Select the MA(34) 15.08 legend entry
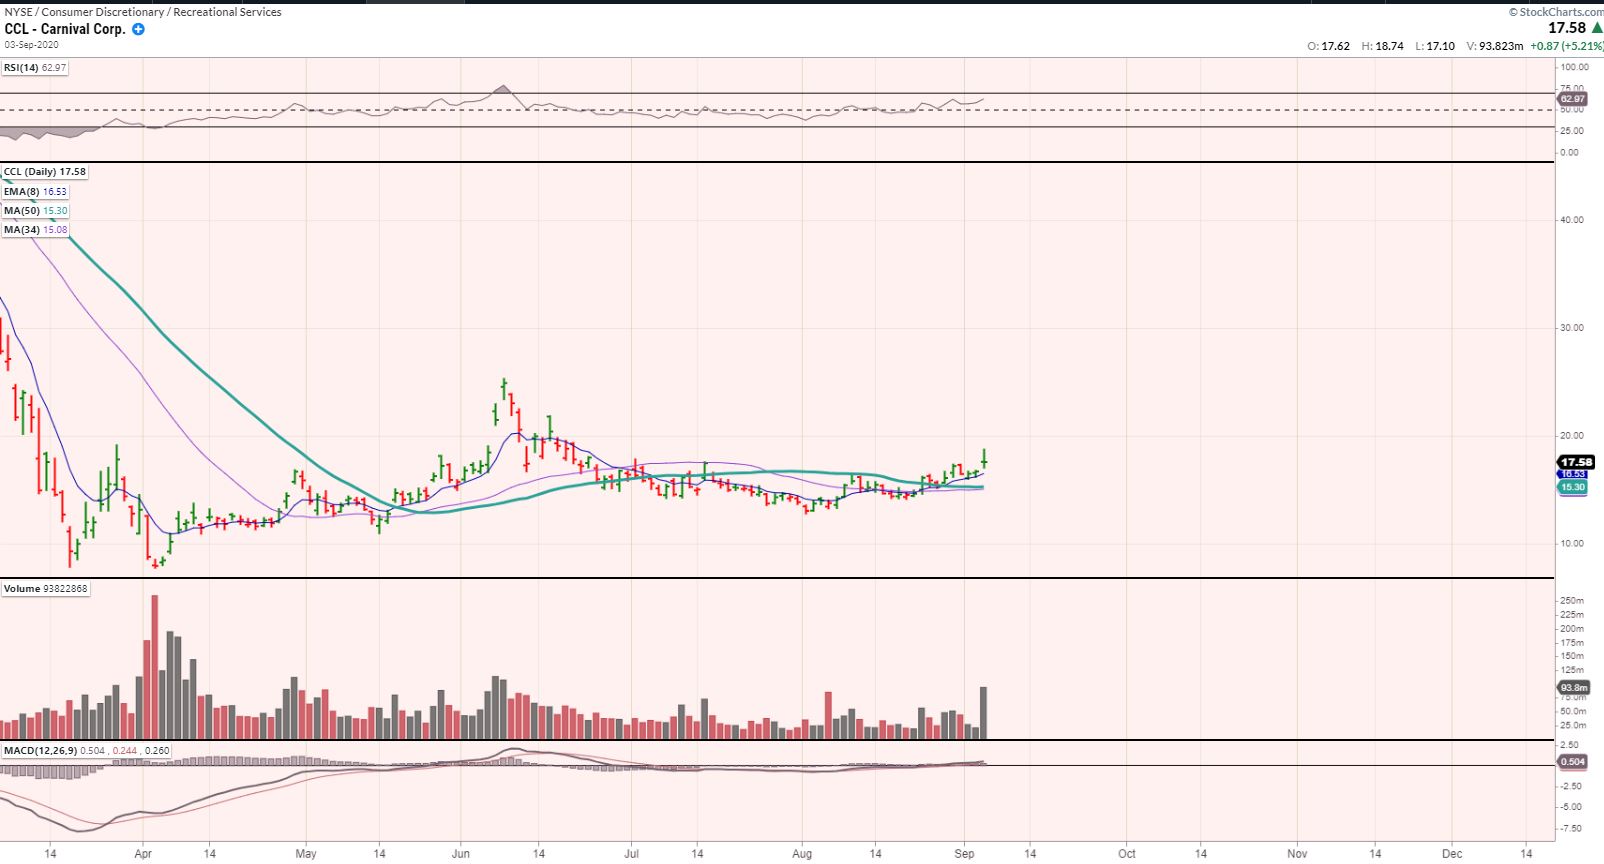 tap(35, 230)
